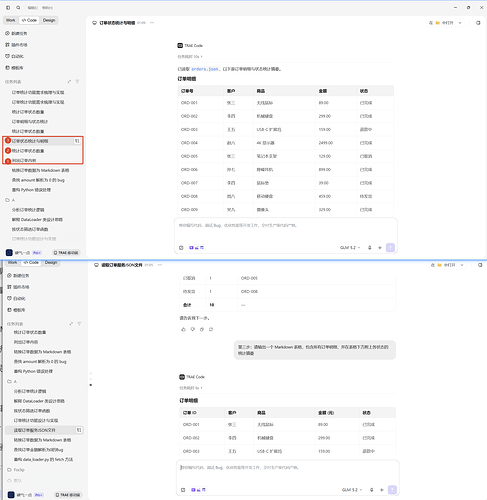Open plugin market entry in lower sidebar

(18, 287)
